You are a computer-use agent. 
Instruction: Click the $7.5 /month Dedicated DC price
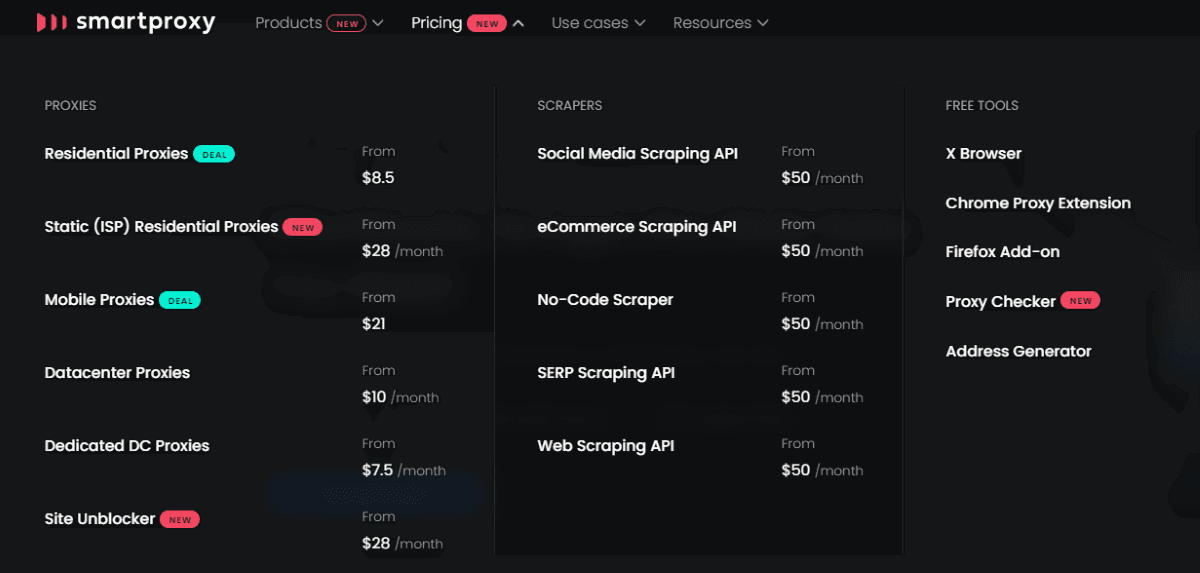pyautogui.click(x=404, y=470)
